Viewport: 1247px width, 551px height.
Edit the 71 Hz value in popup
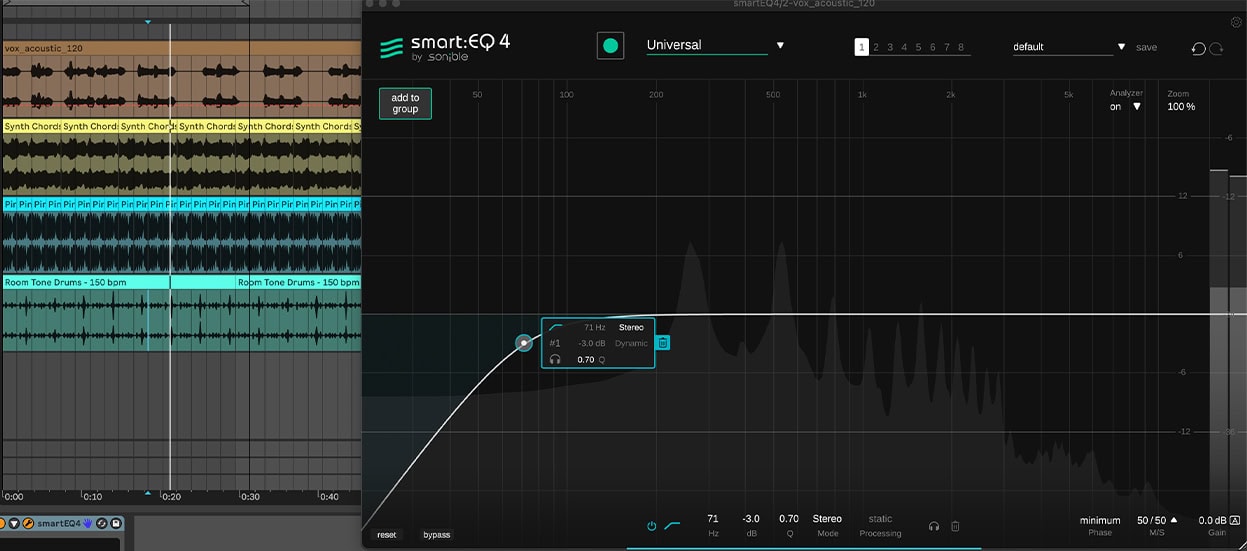pos(594,327)
